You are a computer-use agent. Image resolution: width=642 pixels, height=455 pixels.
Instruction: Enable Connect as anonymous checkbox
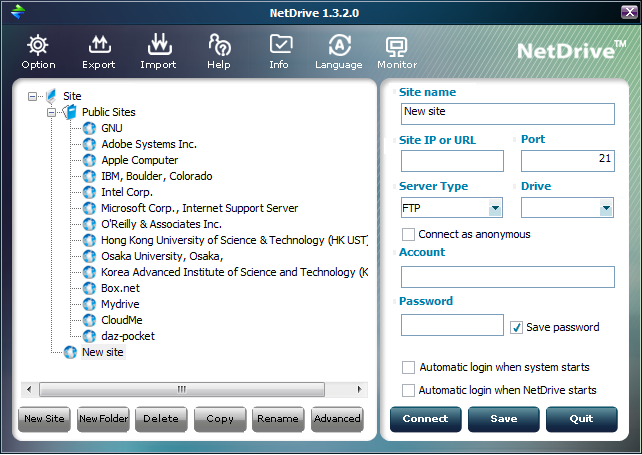tap(408, 235)
